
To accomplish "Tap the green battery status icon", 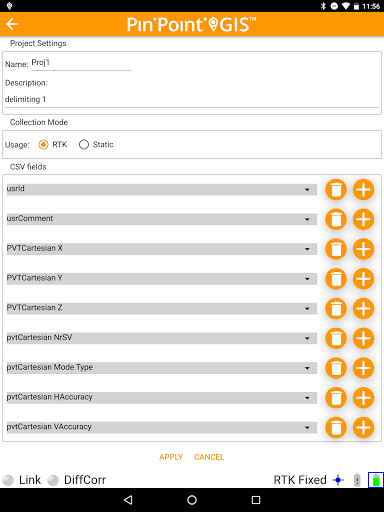I will click(x=376, y=480).
